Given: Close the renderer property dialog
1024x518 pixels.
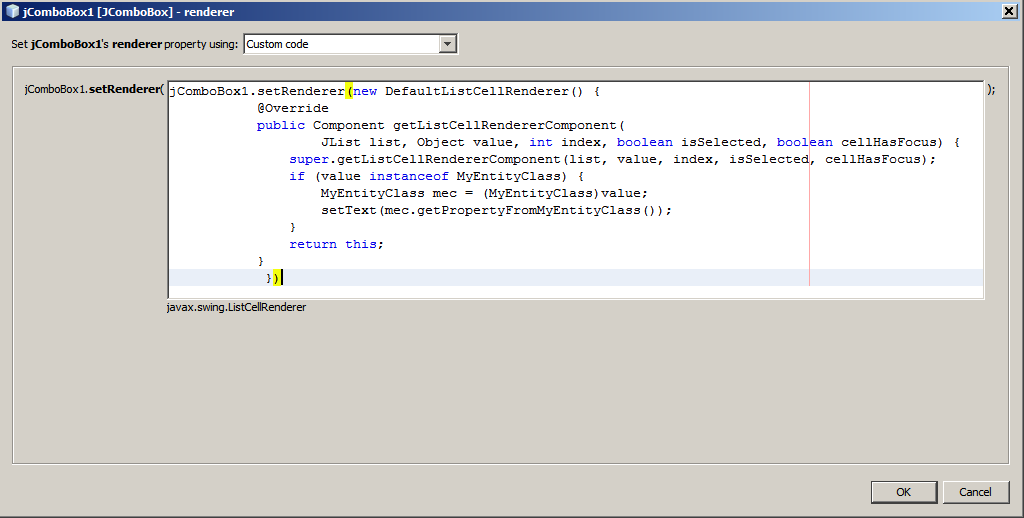Looking at the screenshot, I should click(1009, 10).
